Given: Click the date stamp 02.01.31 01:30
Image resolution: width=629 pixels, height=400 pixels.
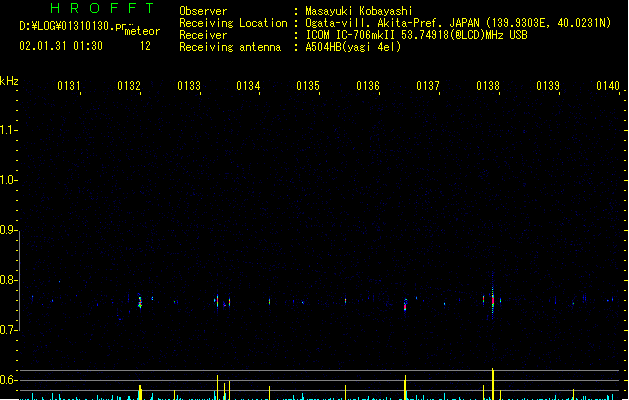Looking at the screenshot, I should coord(61,46).
